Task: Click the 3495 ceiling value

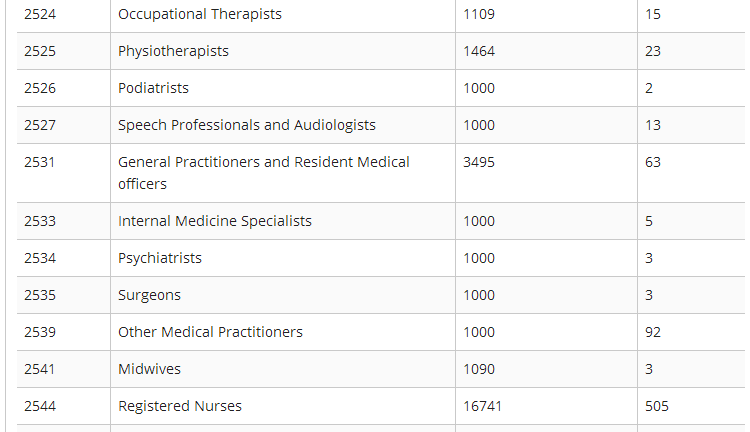Action: point(479,162)
